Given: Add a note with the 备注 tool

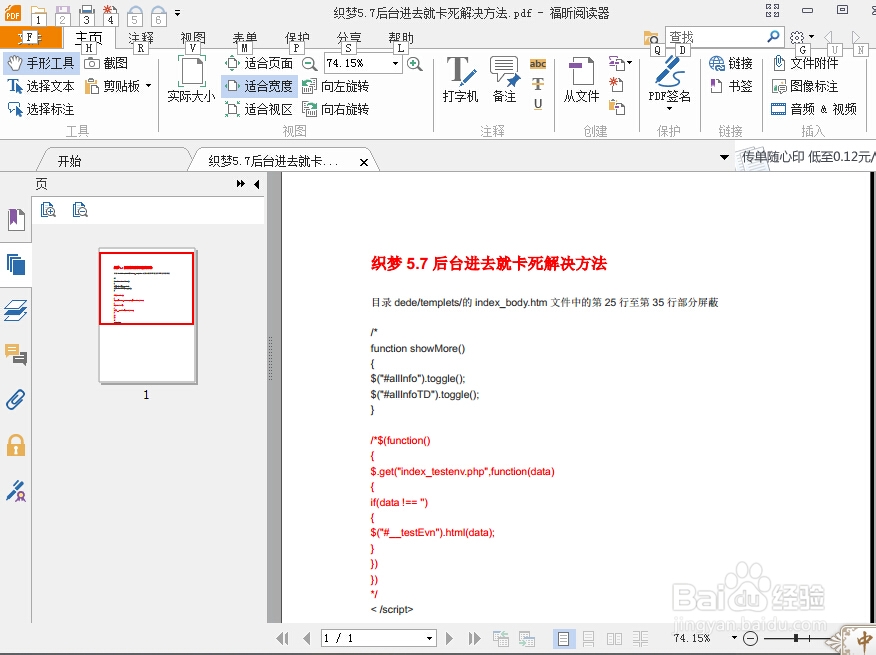Looking at the screenshot, I should [x=504, y=80].
